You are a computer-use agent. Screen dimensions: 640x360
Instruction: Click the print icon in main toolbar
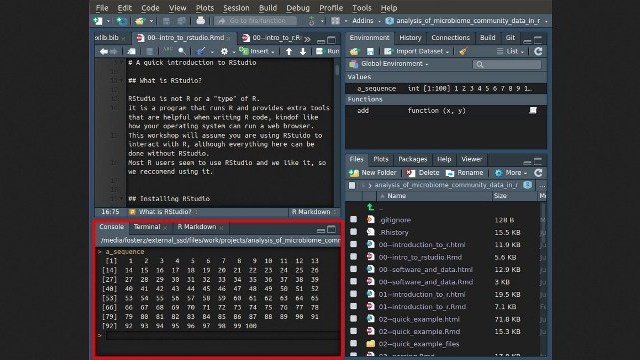pyautogui.click(x=200, y=21)
